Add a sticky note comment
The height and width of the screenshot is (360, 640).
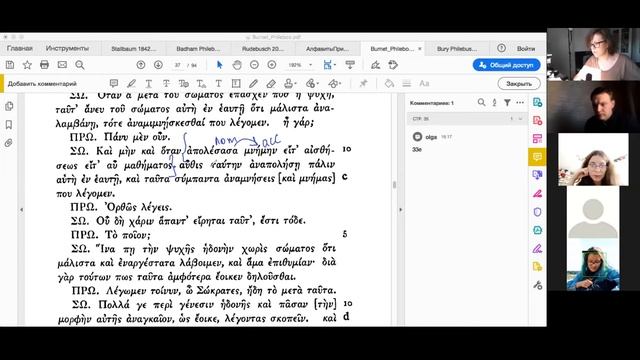tap(114, 84)
